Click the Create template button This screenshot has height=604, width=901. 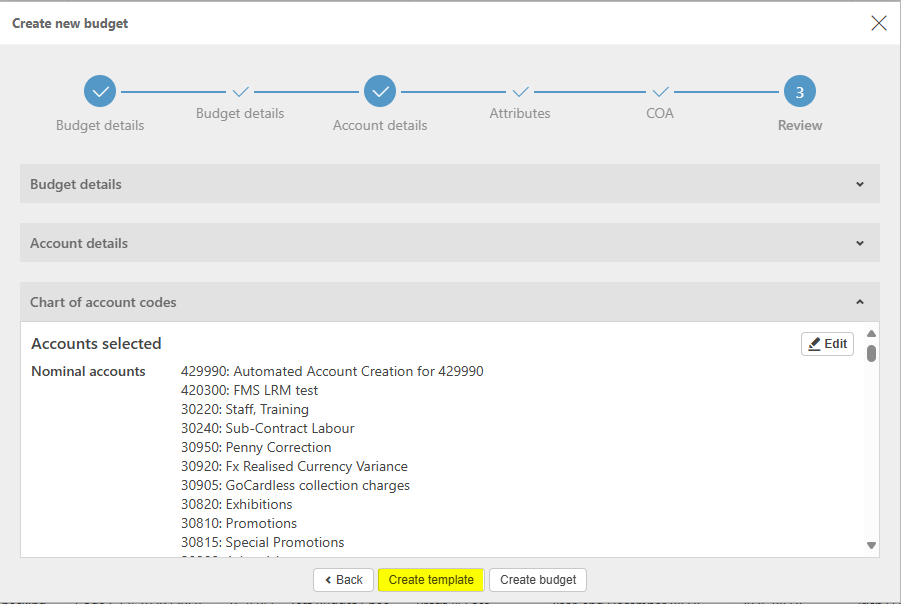click(431, 580)
